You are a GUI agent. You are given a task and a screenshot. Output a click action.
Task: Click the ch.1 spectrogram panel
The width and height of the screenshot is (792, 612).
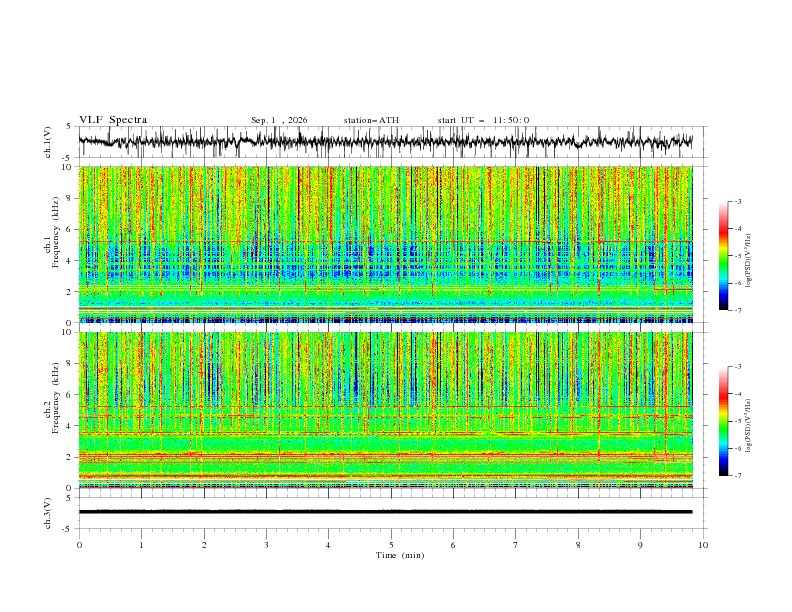(385, 244)
